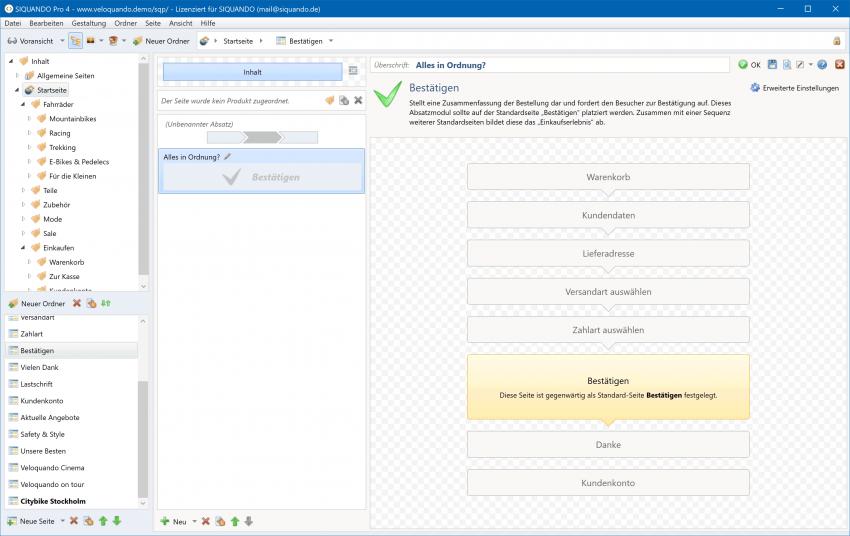Click the save disk icon beside OK
Screen dimensions: 850x536
[x=772, y=65]
